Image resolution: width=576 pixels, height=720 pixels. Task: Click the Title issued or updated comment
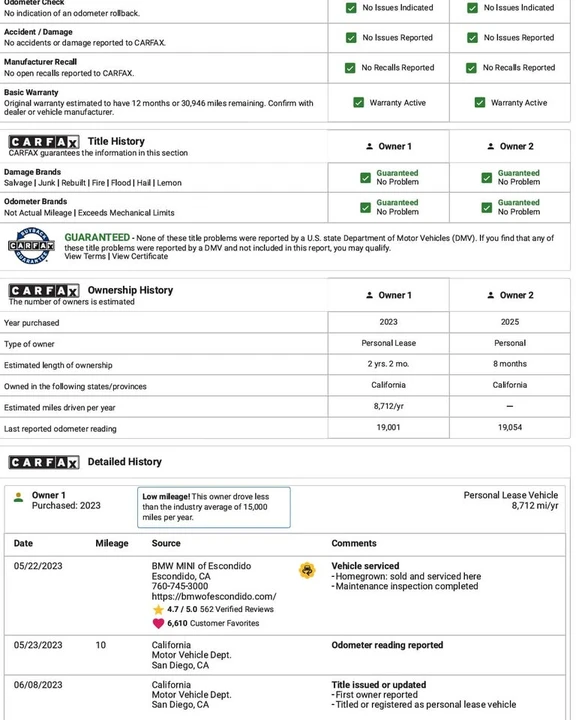point(379,685)
